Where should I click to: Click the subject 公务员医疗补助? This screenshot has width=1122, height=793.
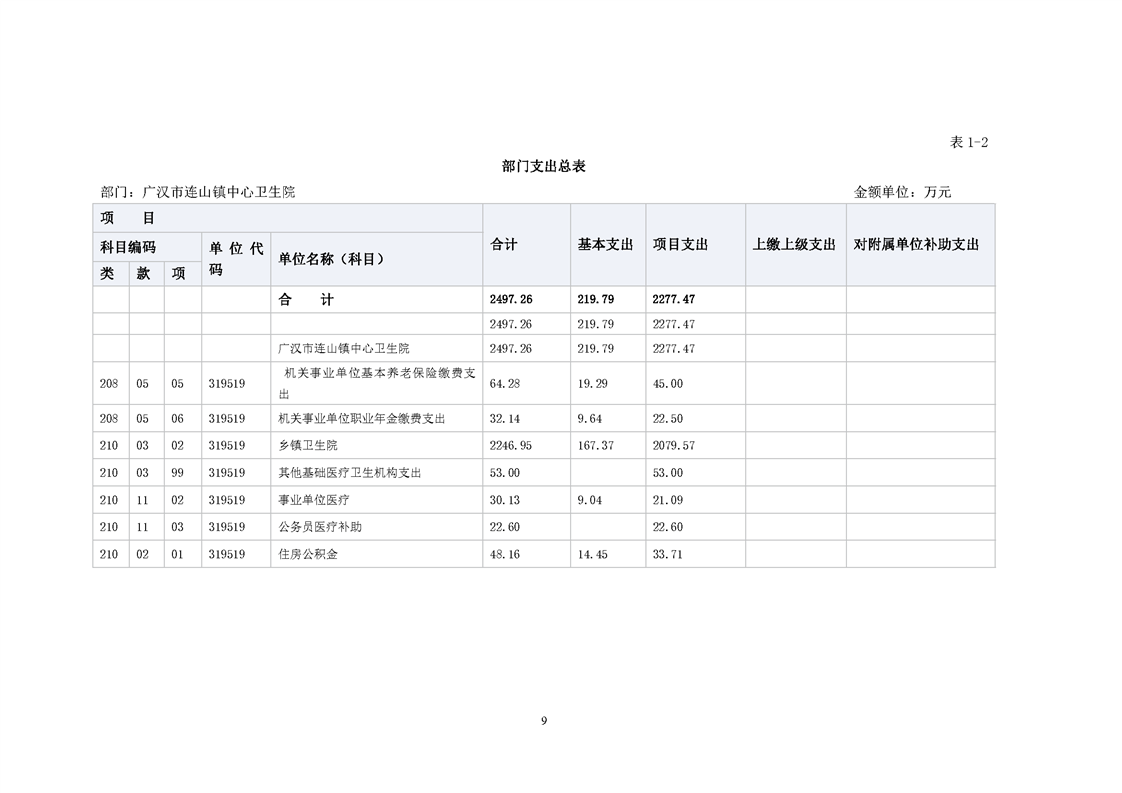[320, 527]
